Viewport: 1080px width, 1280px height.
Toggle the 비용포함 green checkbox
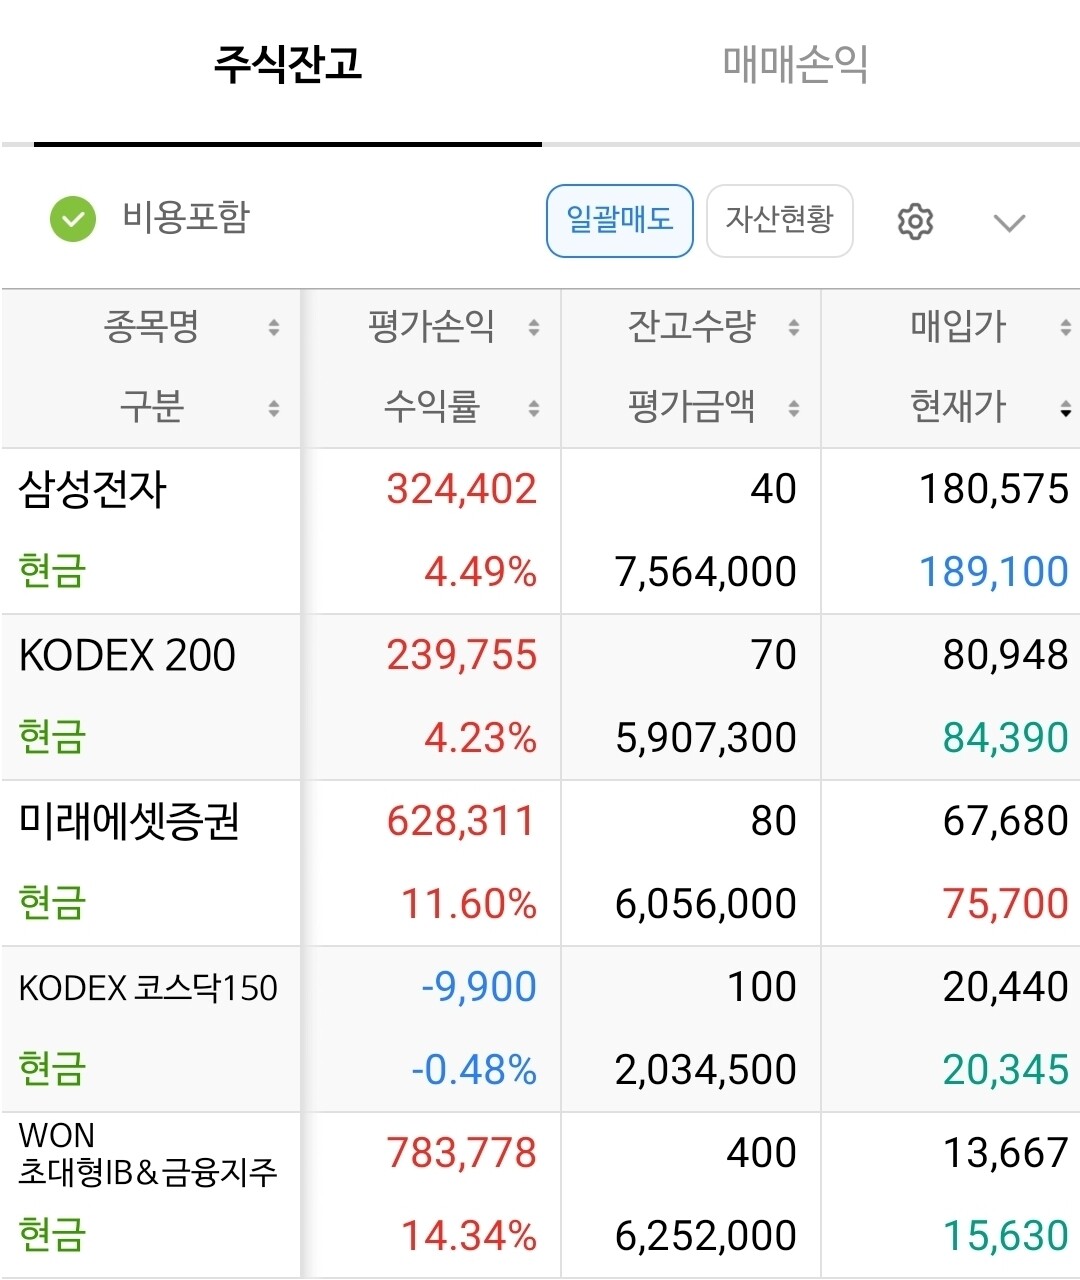pyautogui.click(x=73, y=219)
